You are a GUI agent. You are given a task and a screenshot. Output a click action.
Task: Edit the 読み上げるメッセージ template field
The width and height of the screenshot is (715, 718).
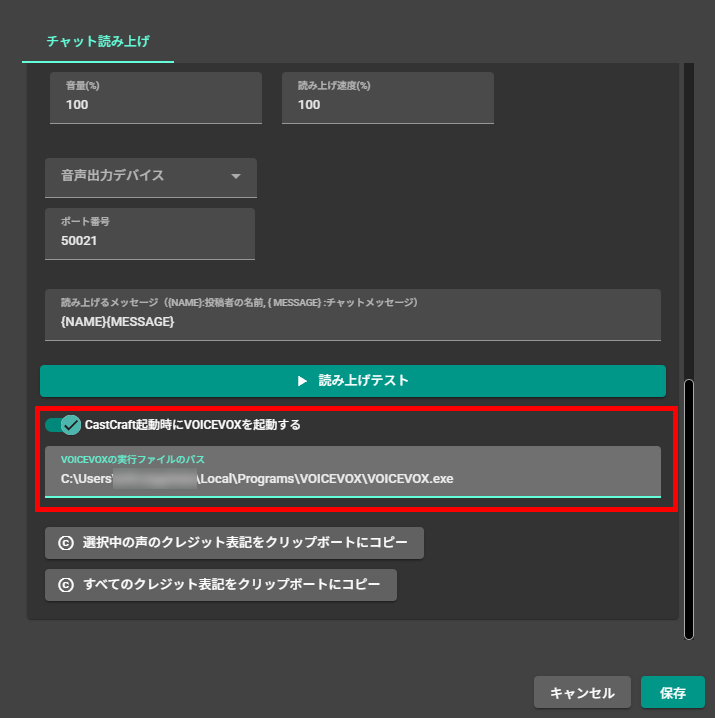353,315
